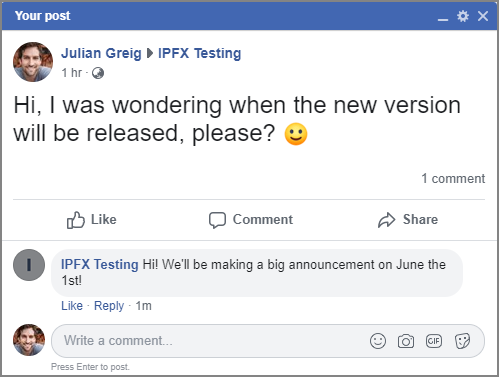
Task: Click Julian Greig's post avatar photo
Action: [33, 62]
